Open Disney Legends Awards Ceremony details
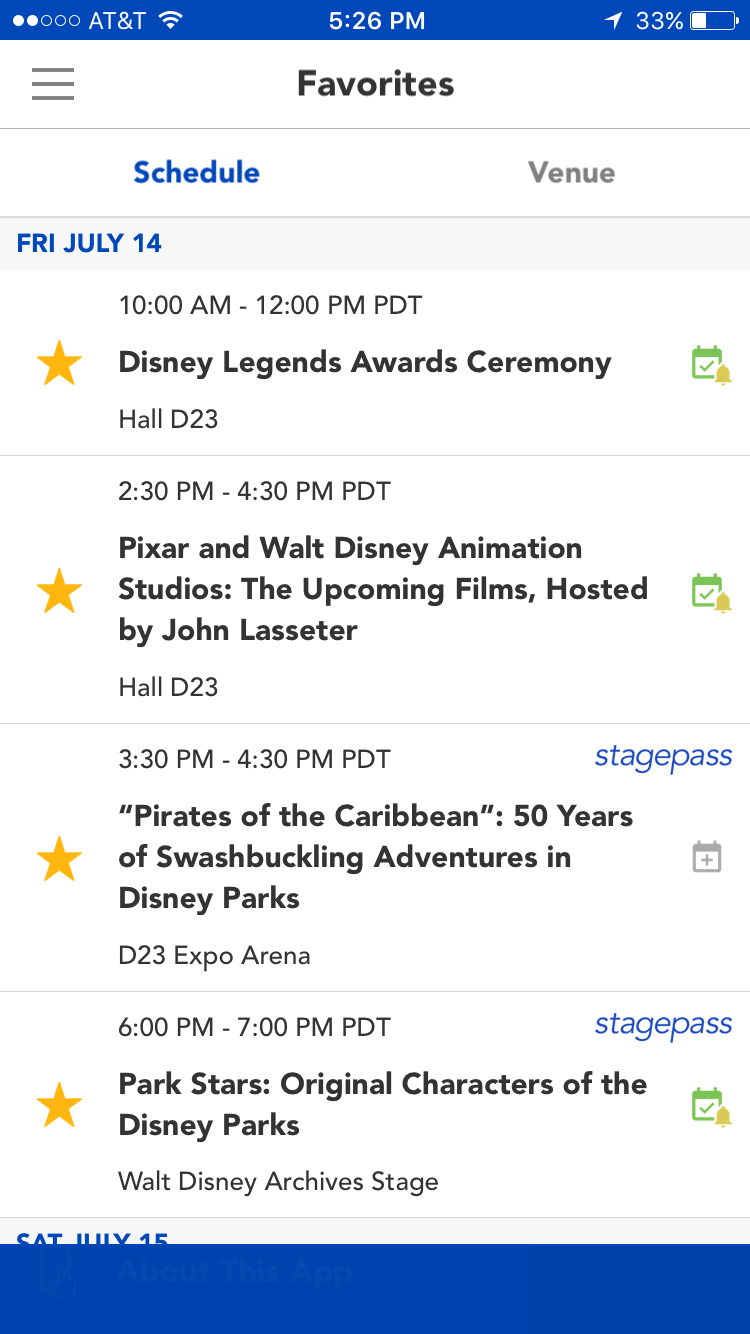This screenshot has width=750, height=1334. (x=365, y=363)
